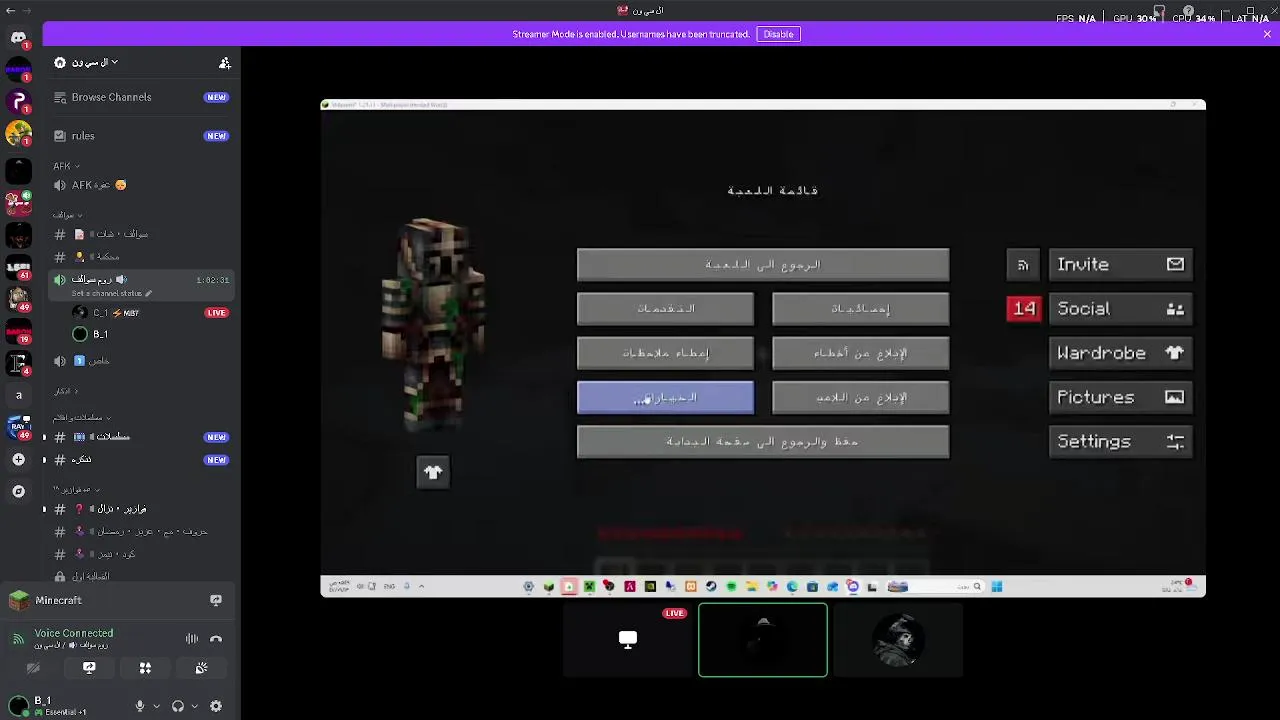Toggle deafen headphones
The width and height of the screenshot is (1280, 720).
[x=178, y=706]
